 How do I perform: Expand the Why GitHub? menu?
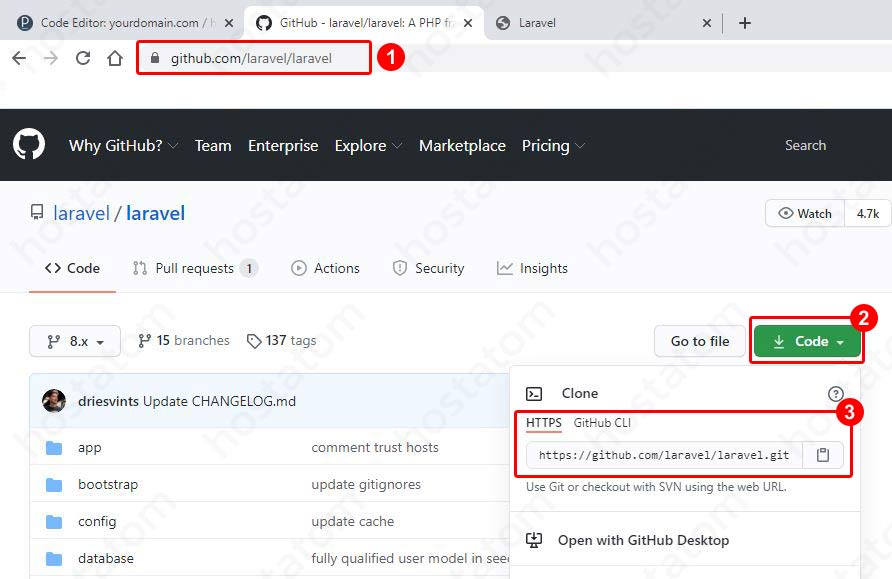123,146
